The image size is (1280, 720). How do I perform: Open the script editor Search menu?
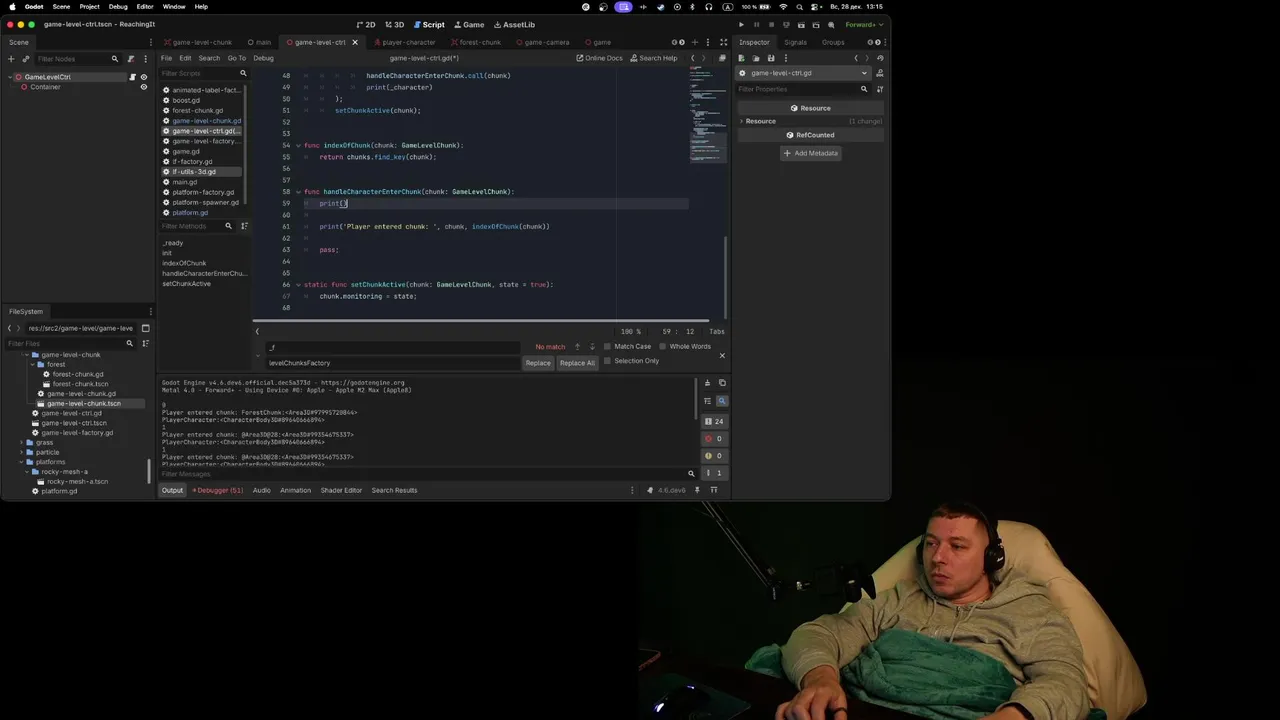click(x=208, y=58)
